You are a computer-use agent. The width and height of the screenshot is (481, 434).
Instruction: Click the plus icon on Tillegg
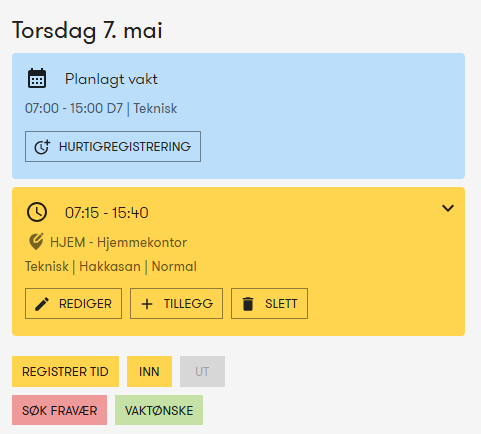click(x=147, y=304)
